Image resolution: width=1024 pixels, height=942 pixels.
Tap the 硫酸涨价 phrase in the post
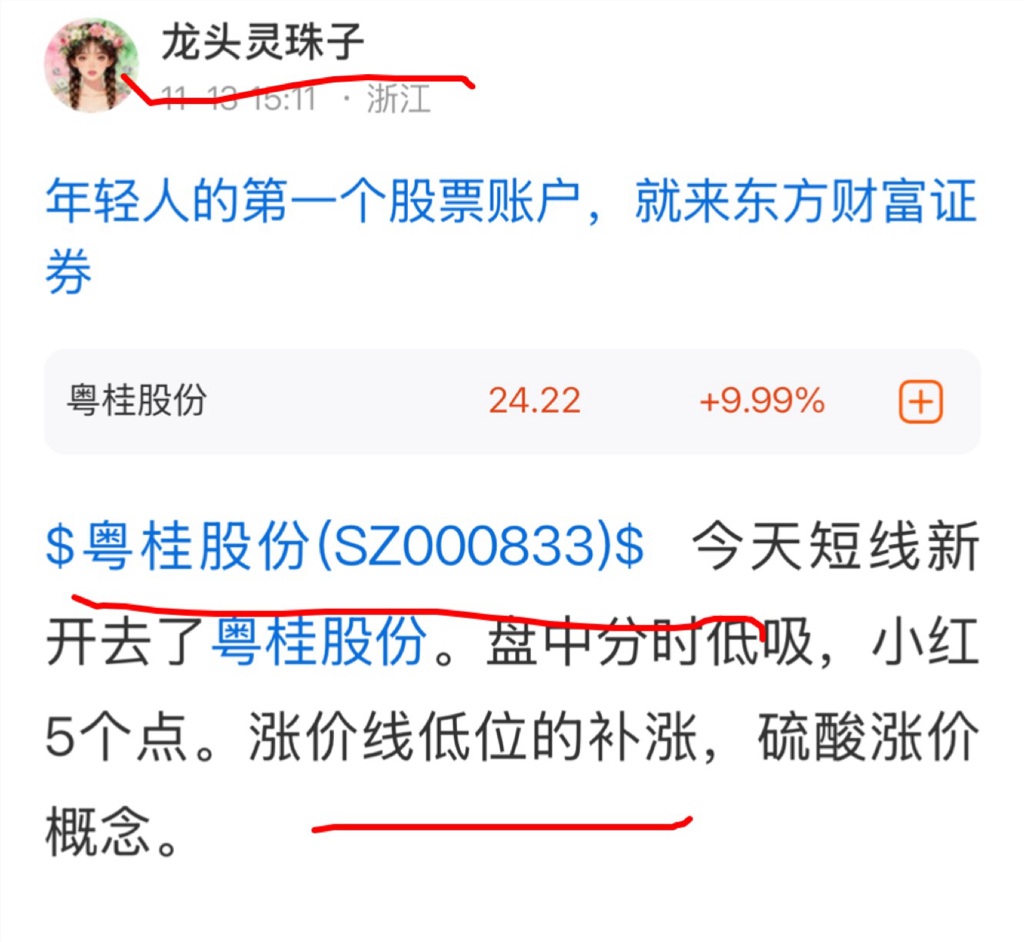pyautogui.click(x=868, y=737)
